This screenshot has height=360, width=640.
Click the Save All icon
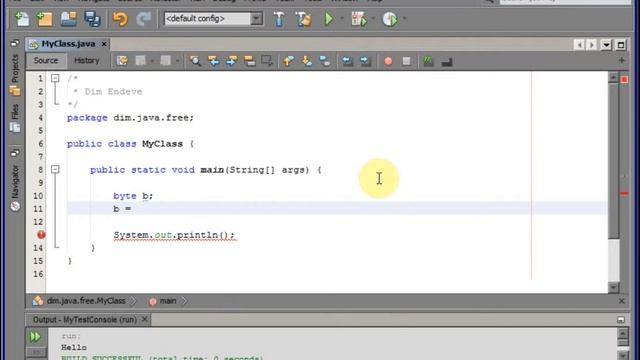tap(92, 19)
